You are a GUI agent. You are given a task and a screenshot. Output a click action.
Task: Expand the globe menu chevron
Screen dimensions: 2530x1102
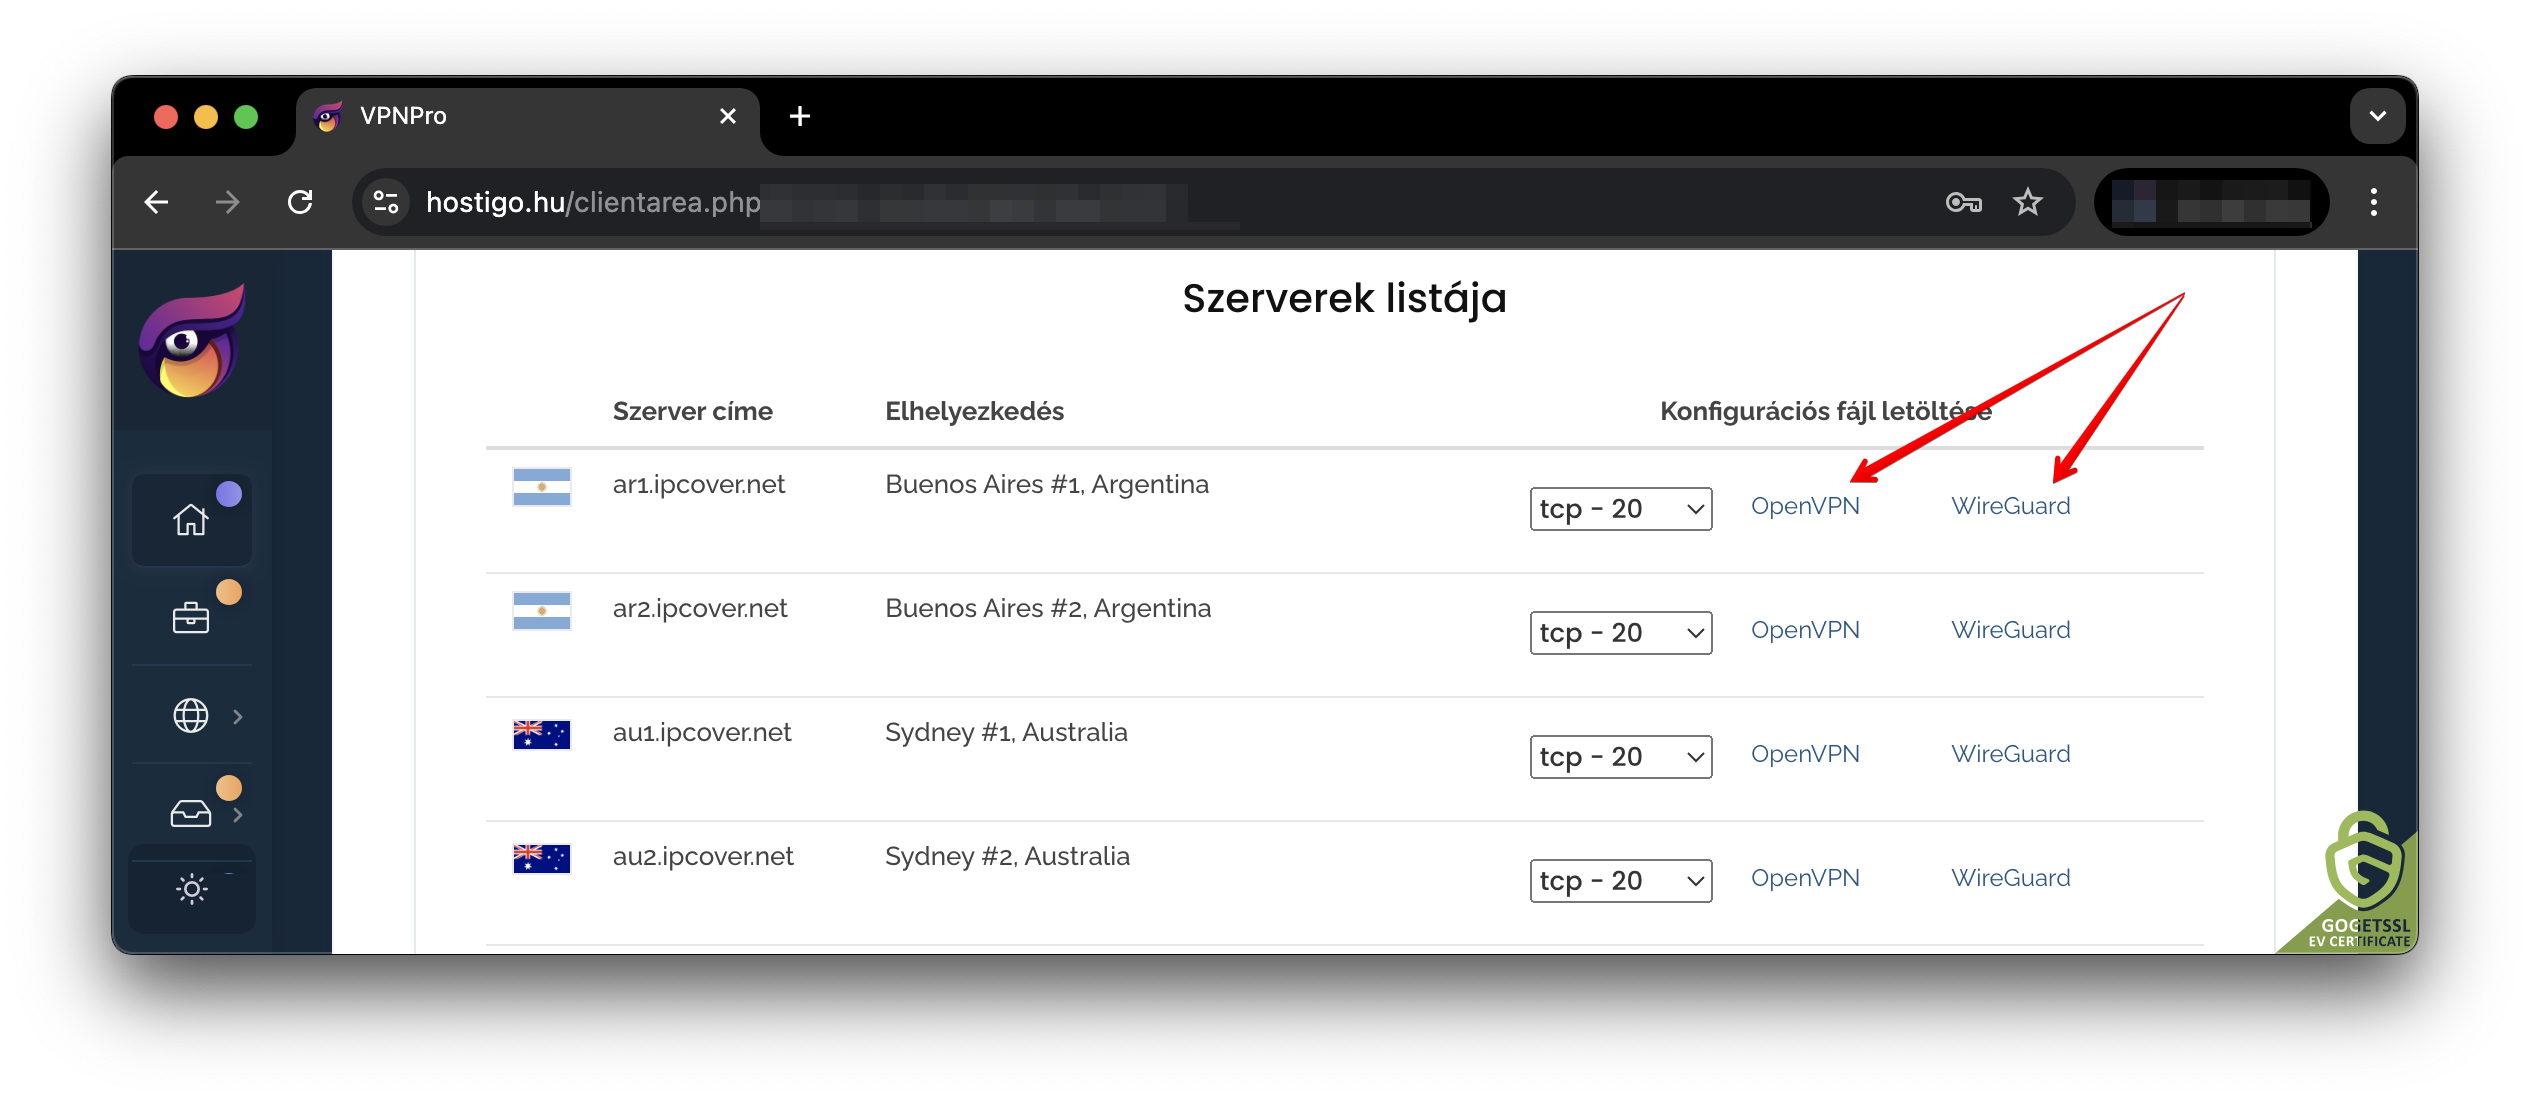click(x=238, y=716)
